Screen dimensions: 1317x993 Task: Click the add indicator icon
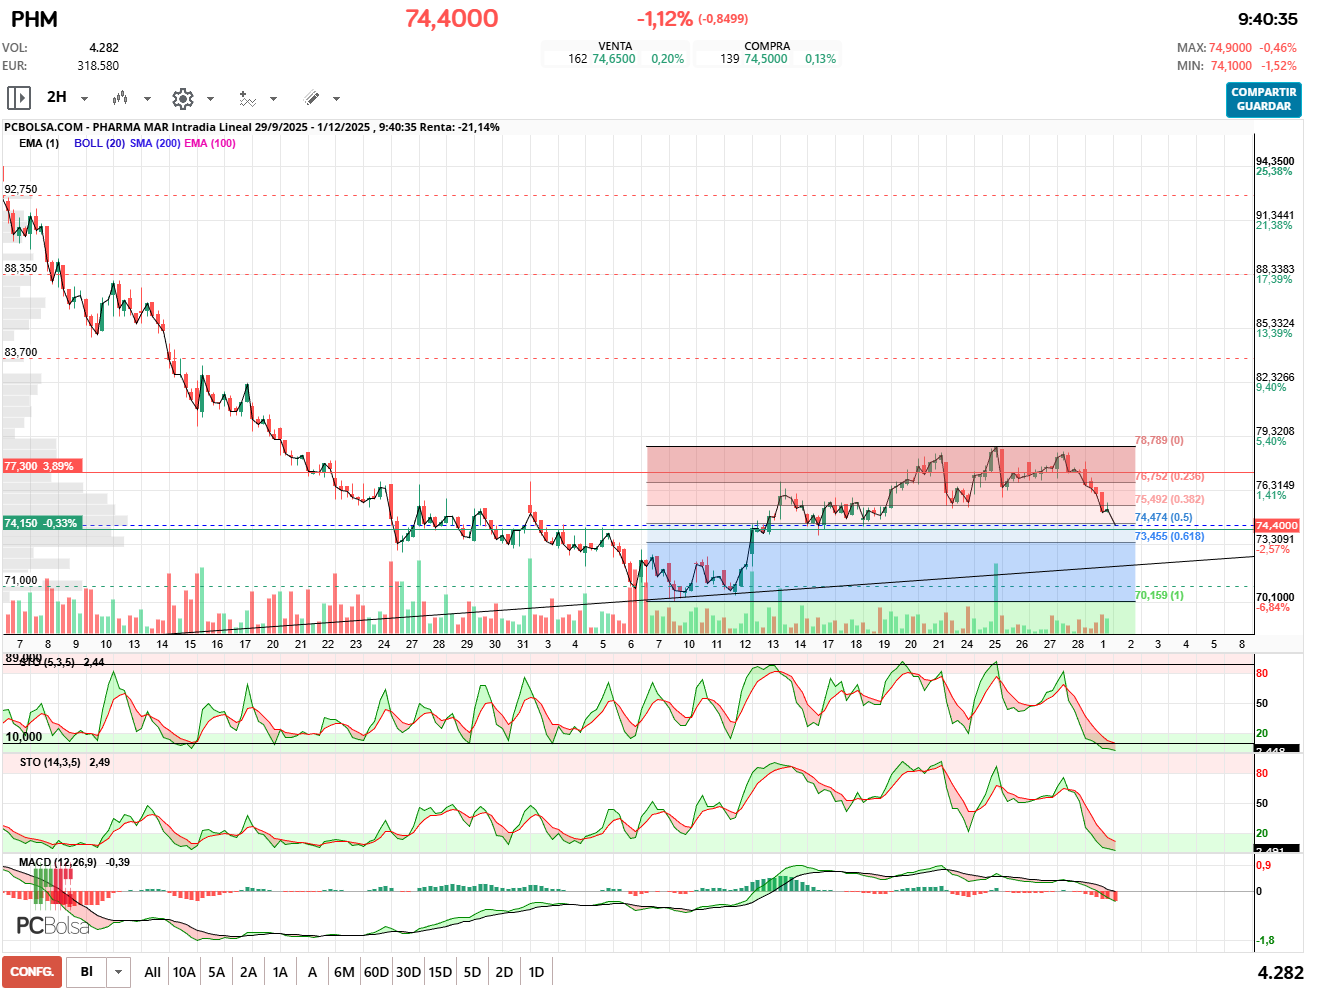point(247,98)
